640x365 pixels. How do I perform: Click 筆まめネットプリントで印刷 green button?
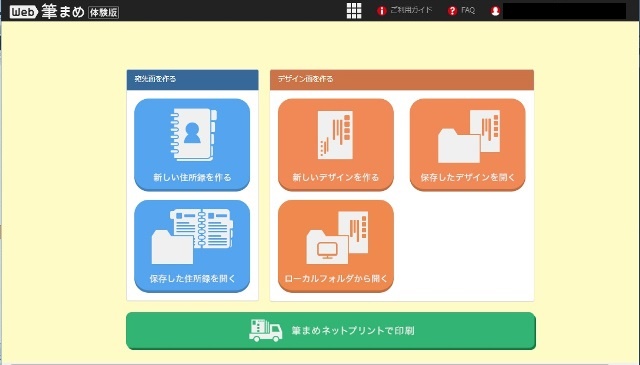tap(331, 331)
